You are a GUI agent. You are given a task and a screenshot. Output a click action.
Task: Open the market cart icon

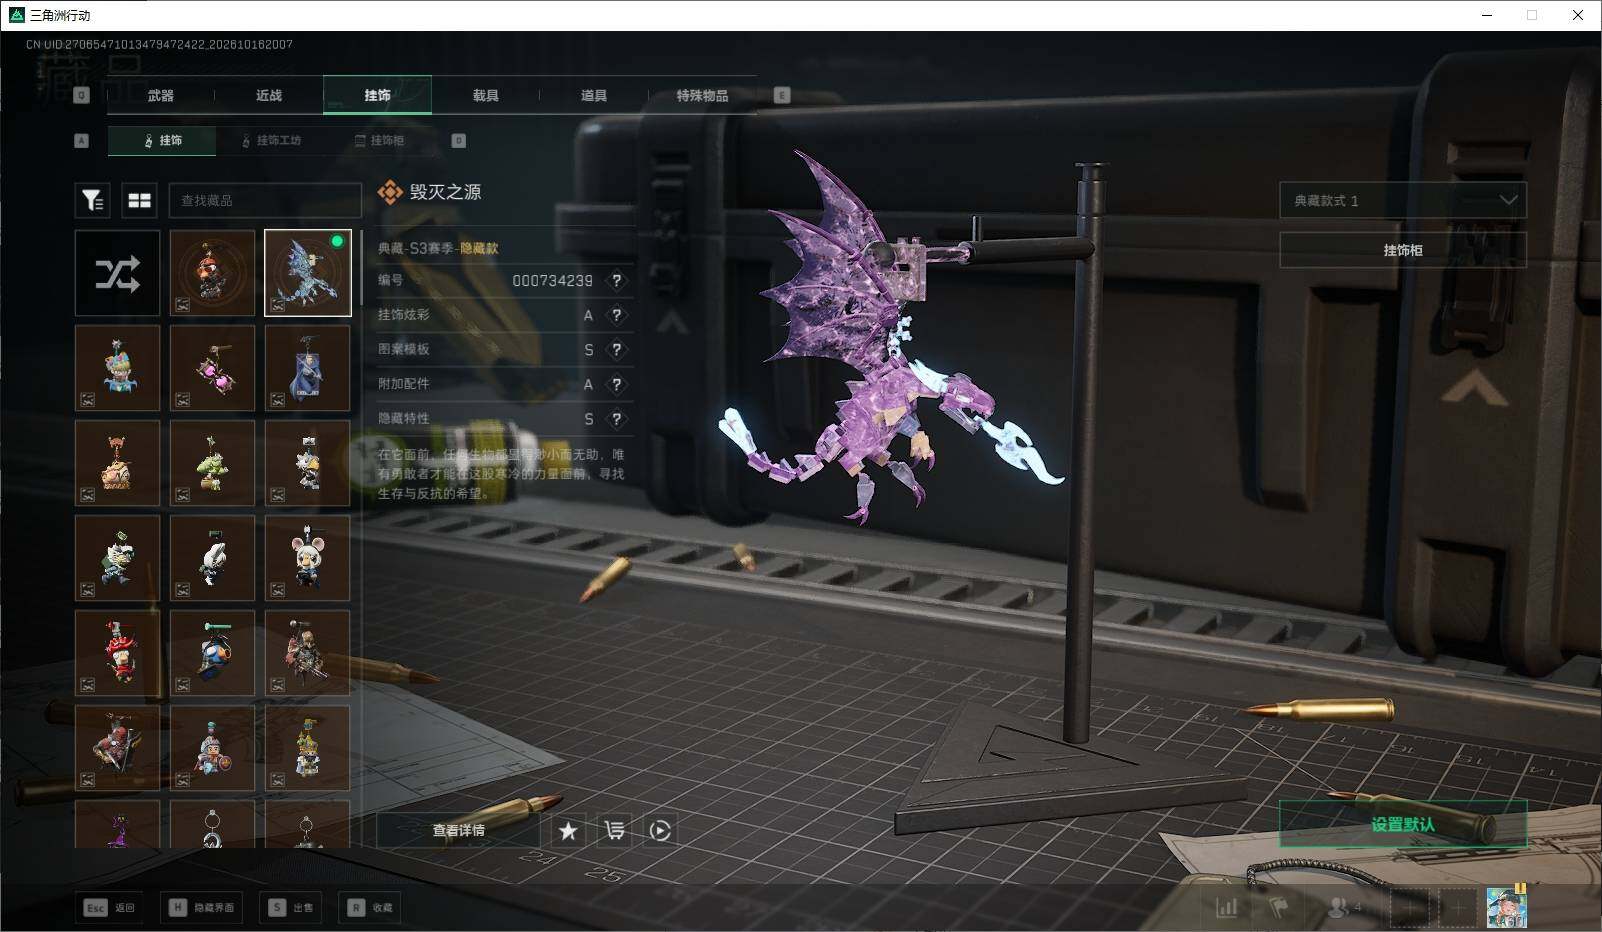click(x=614, y=830)
